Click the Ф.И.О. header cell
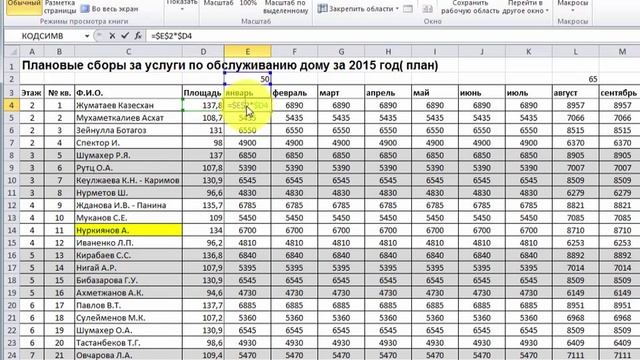This screenshot has width=640, height=360. click(x=128, y=93)
